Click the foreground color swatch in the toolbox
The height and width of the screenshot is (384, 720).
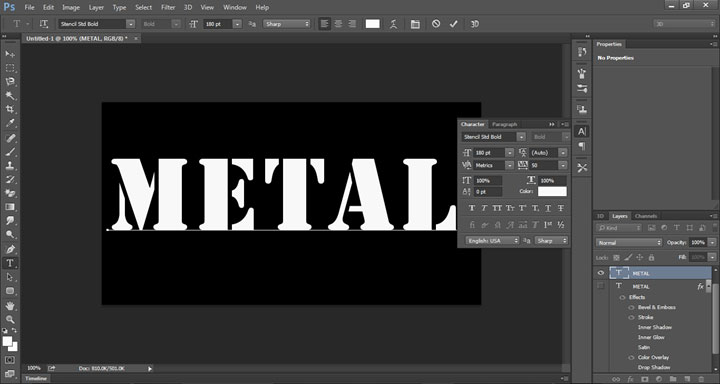(7, 341)
